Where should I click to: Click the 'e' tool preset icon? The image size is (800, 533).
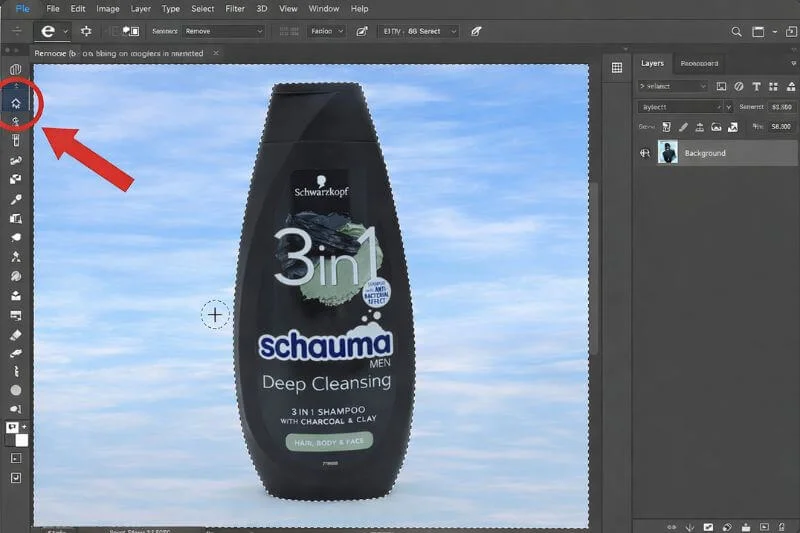47,31
